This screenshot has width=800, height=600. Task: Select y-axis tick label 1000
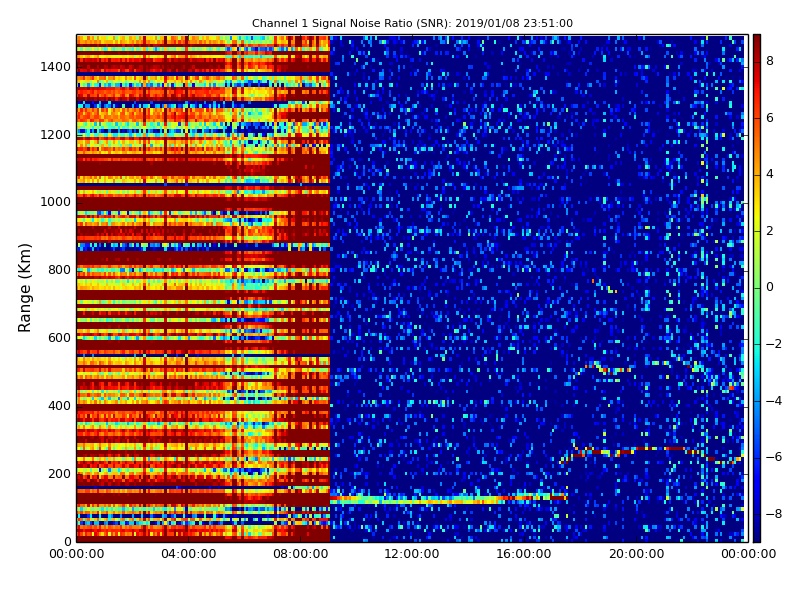(x=56, y=202)
